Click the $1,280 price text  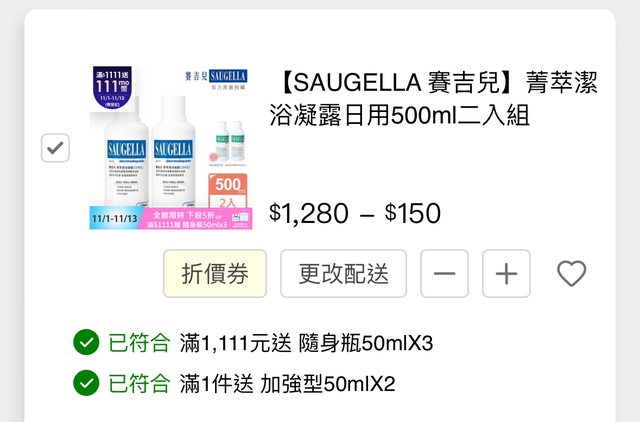click(309, 213)
